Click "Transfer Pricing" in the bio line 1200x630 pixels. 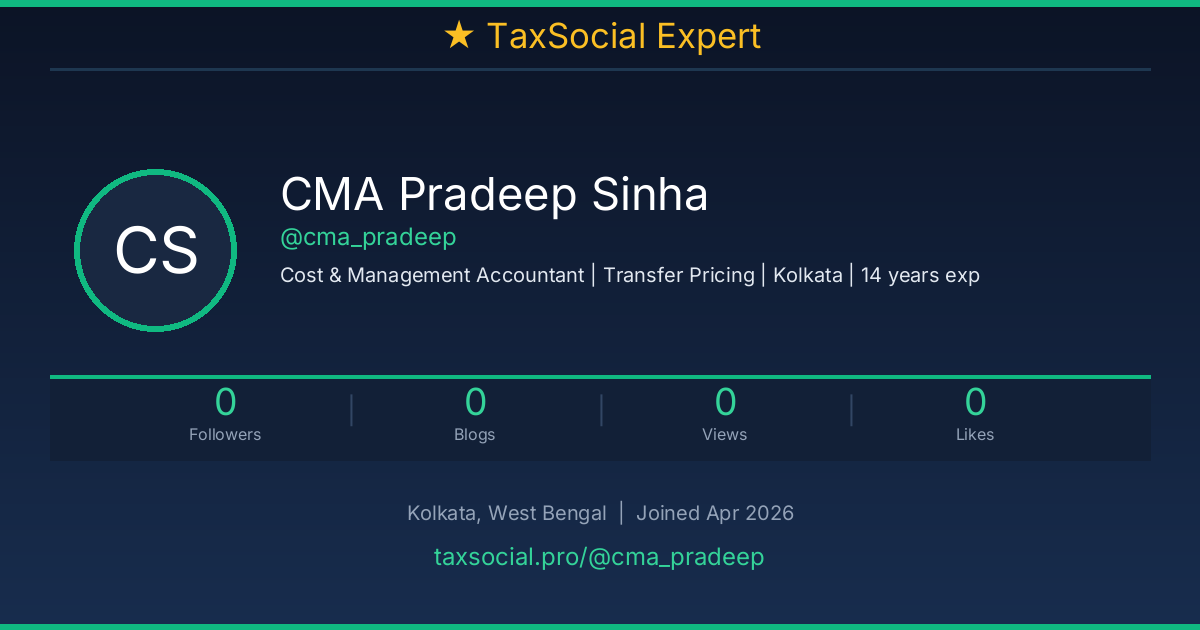679,275
